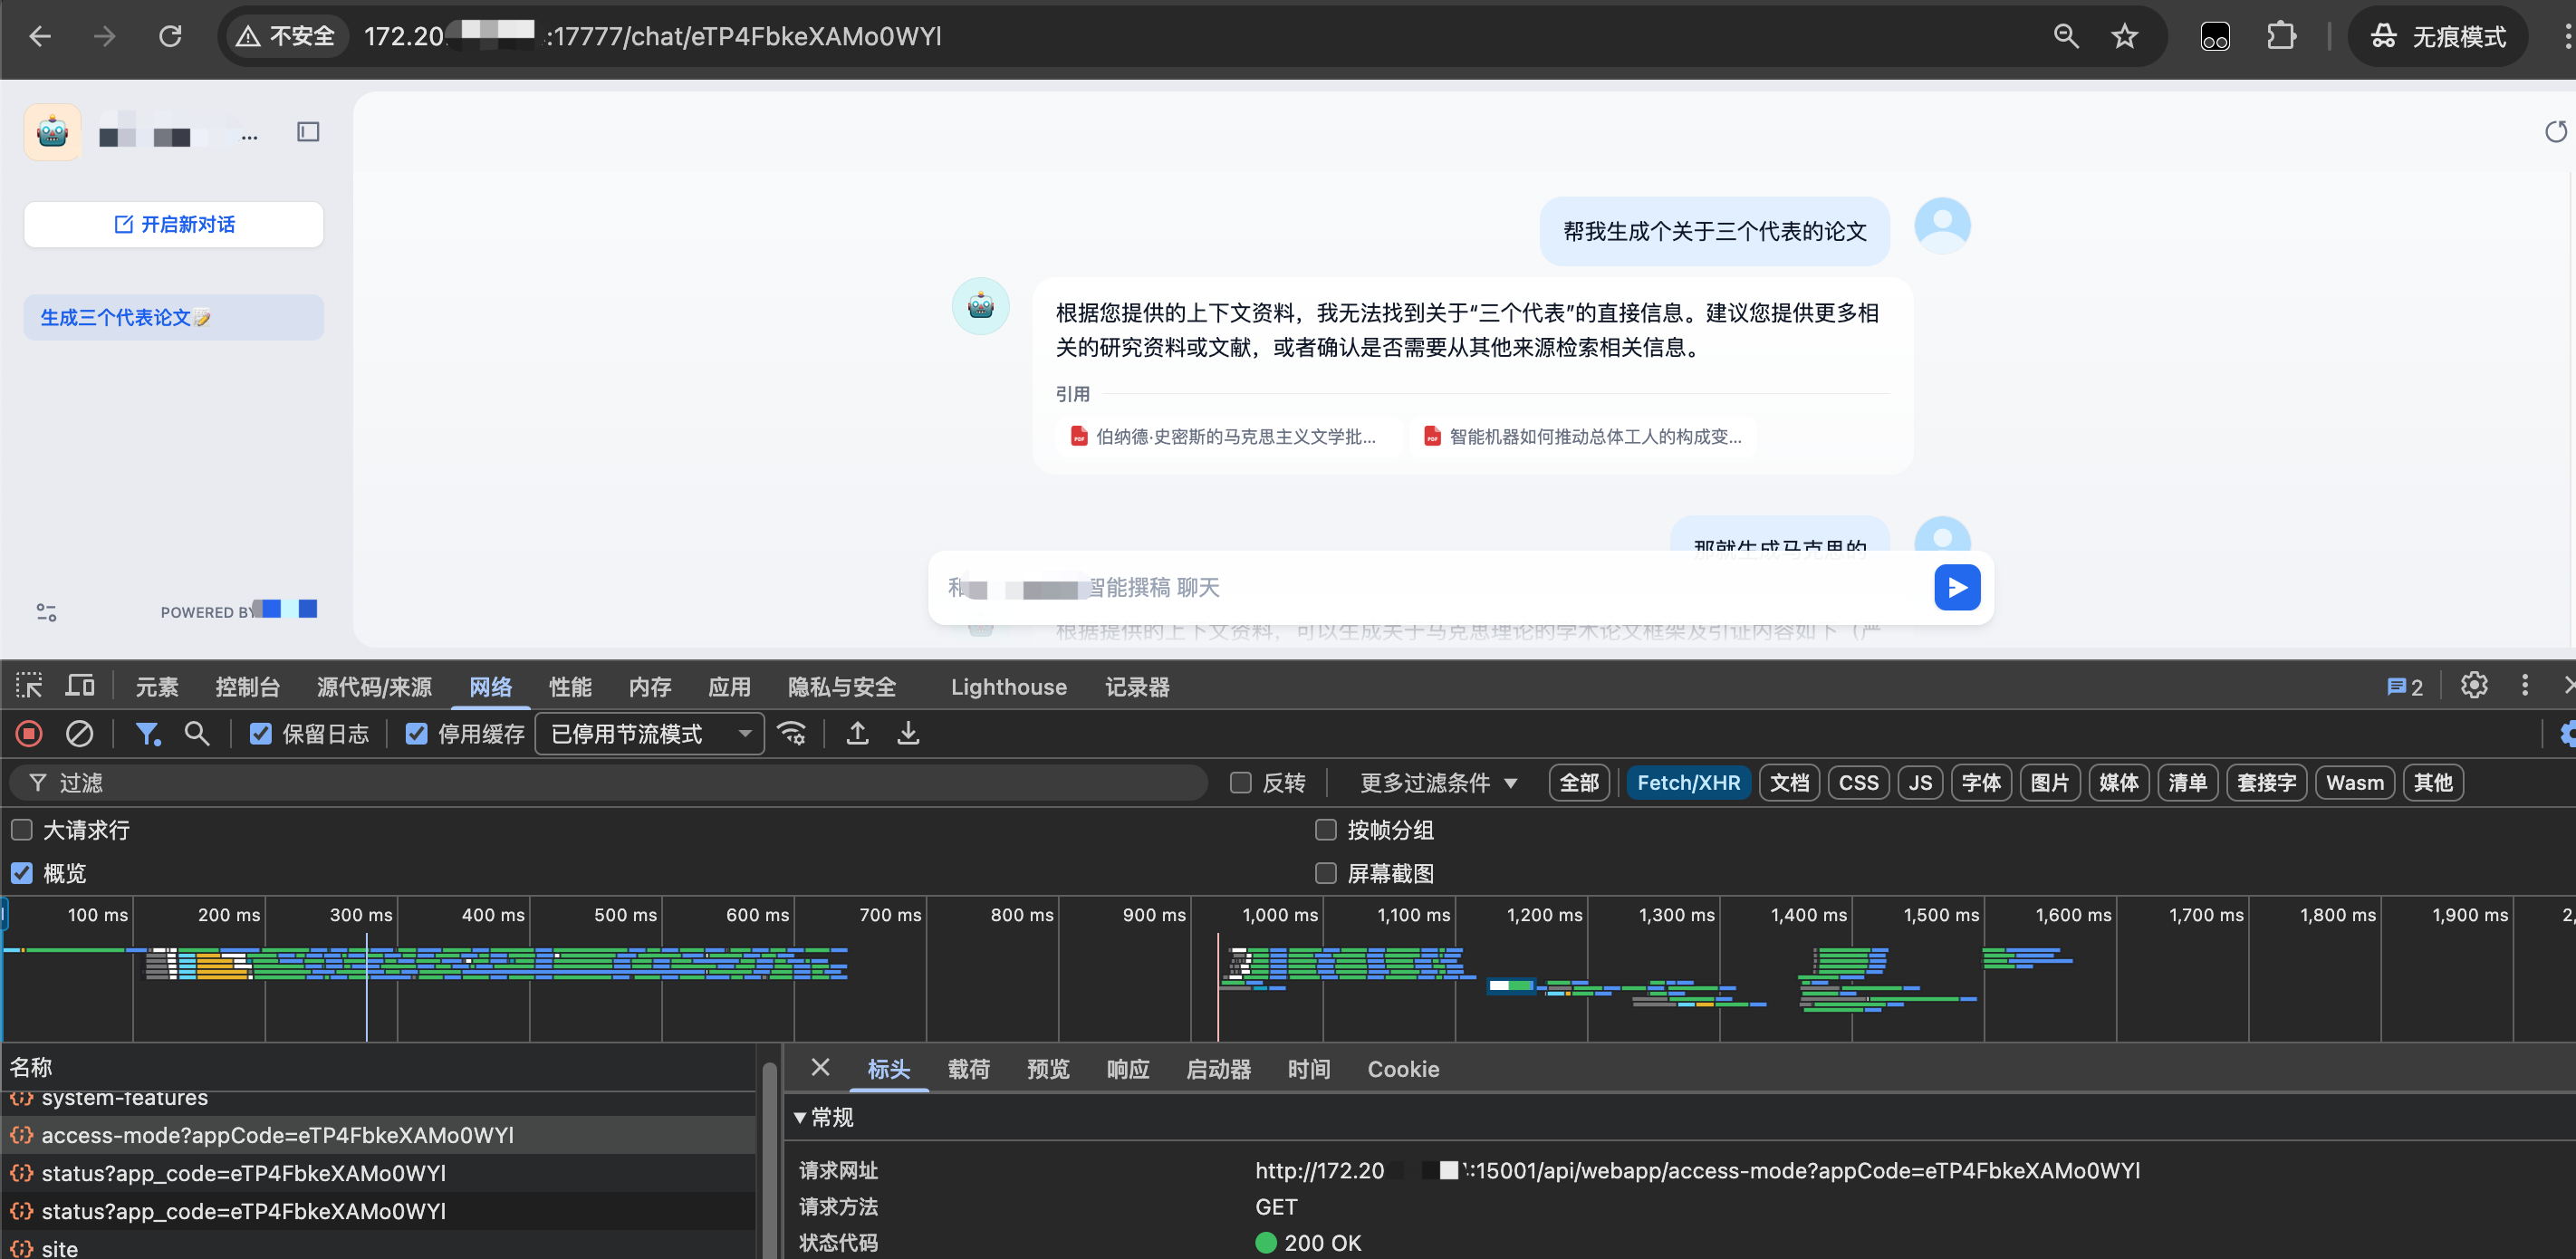
Task: Click the network filter funnel icon
Action: (x=147, y=734)
